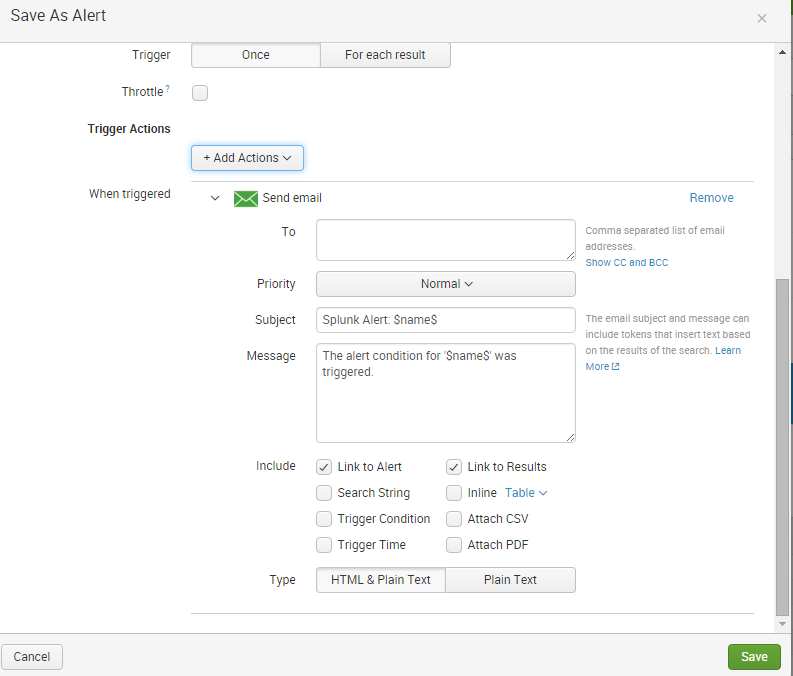
Task: Collapse the Send email action section
Action: pyautogui.click(x=215, y=198)
